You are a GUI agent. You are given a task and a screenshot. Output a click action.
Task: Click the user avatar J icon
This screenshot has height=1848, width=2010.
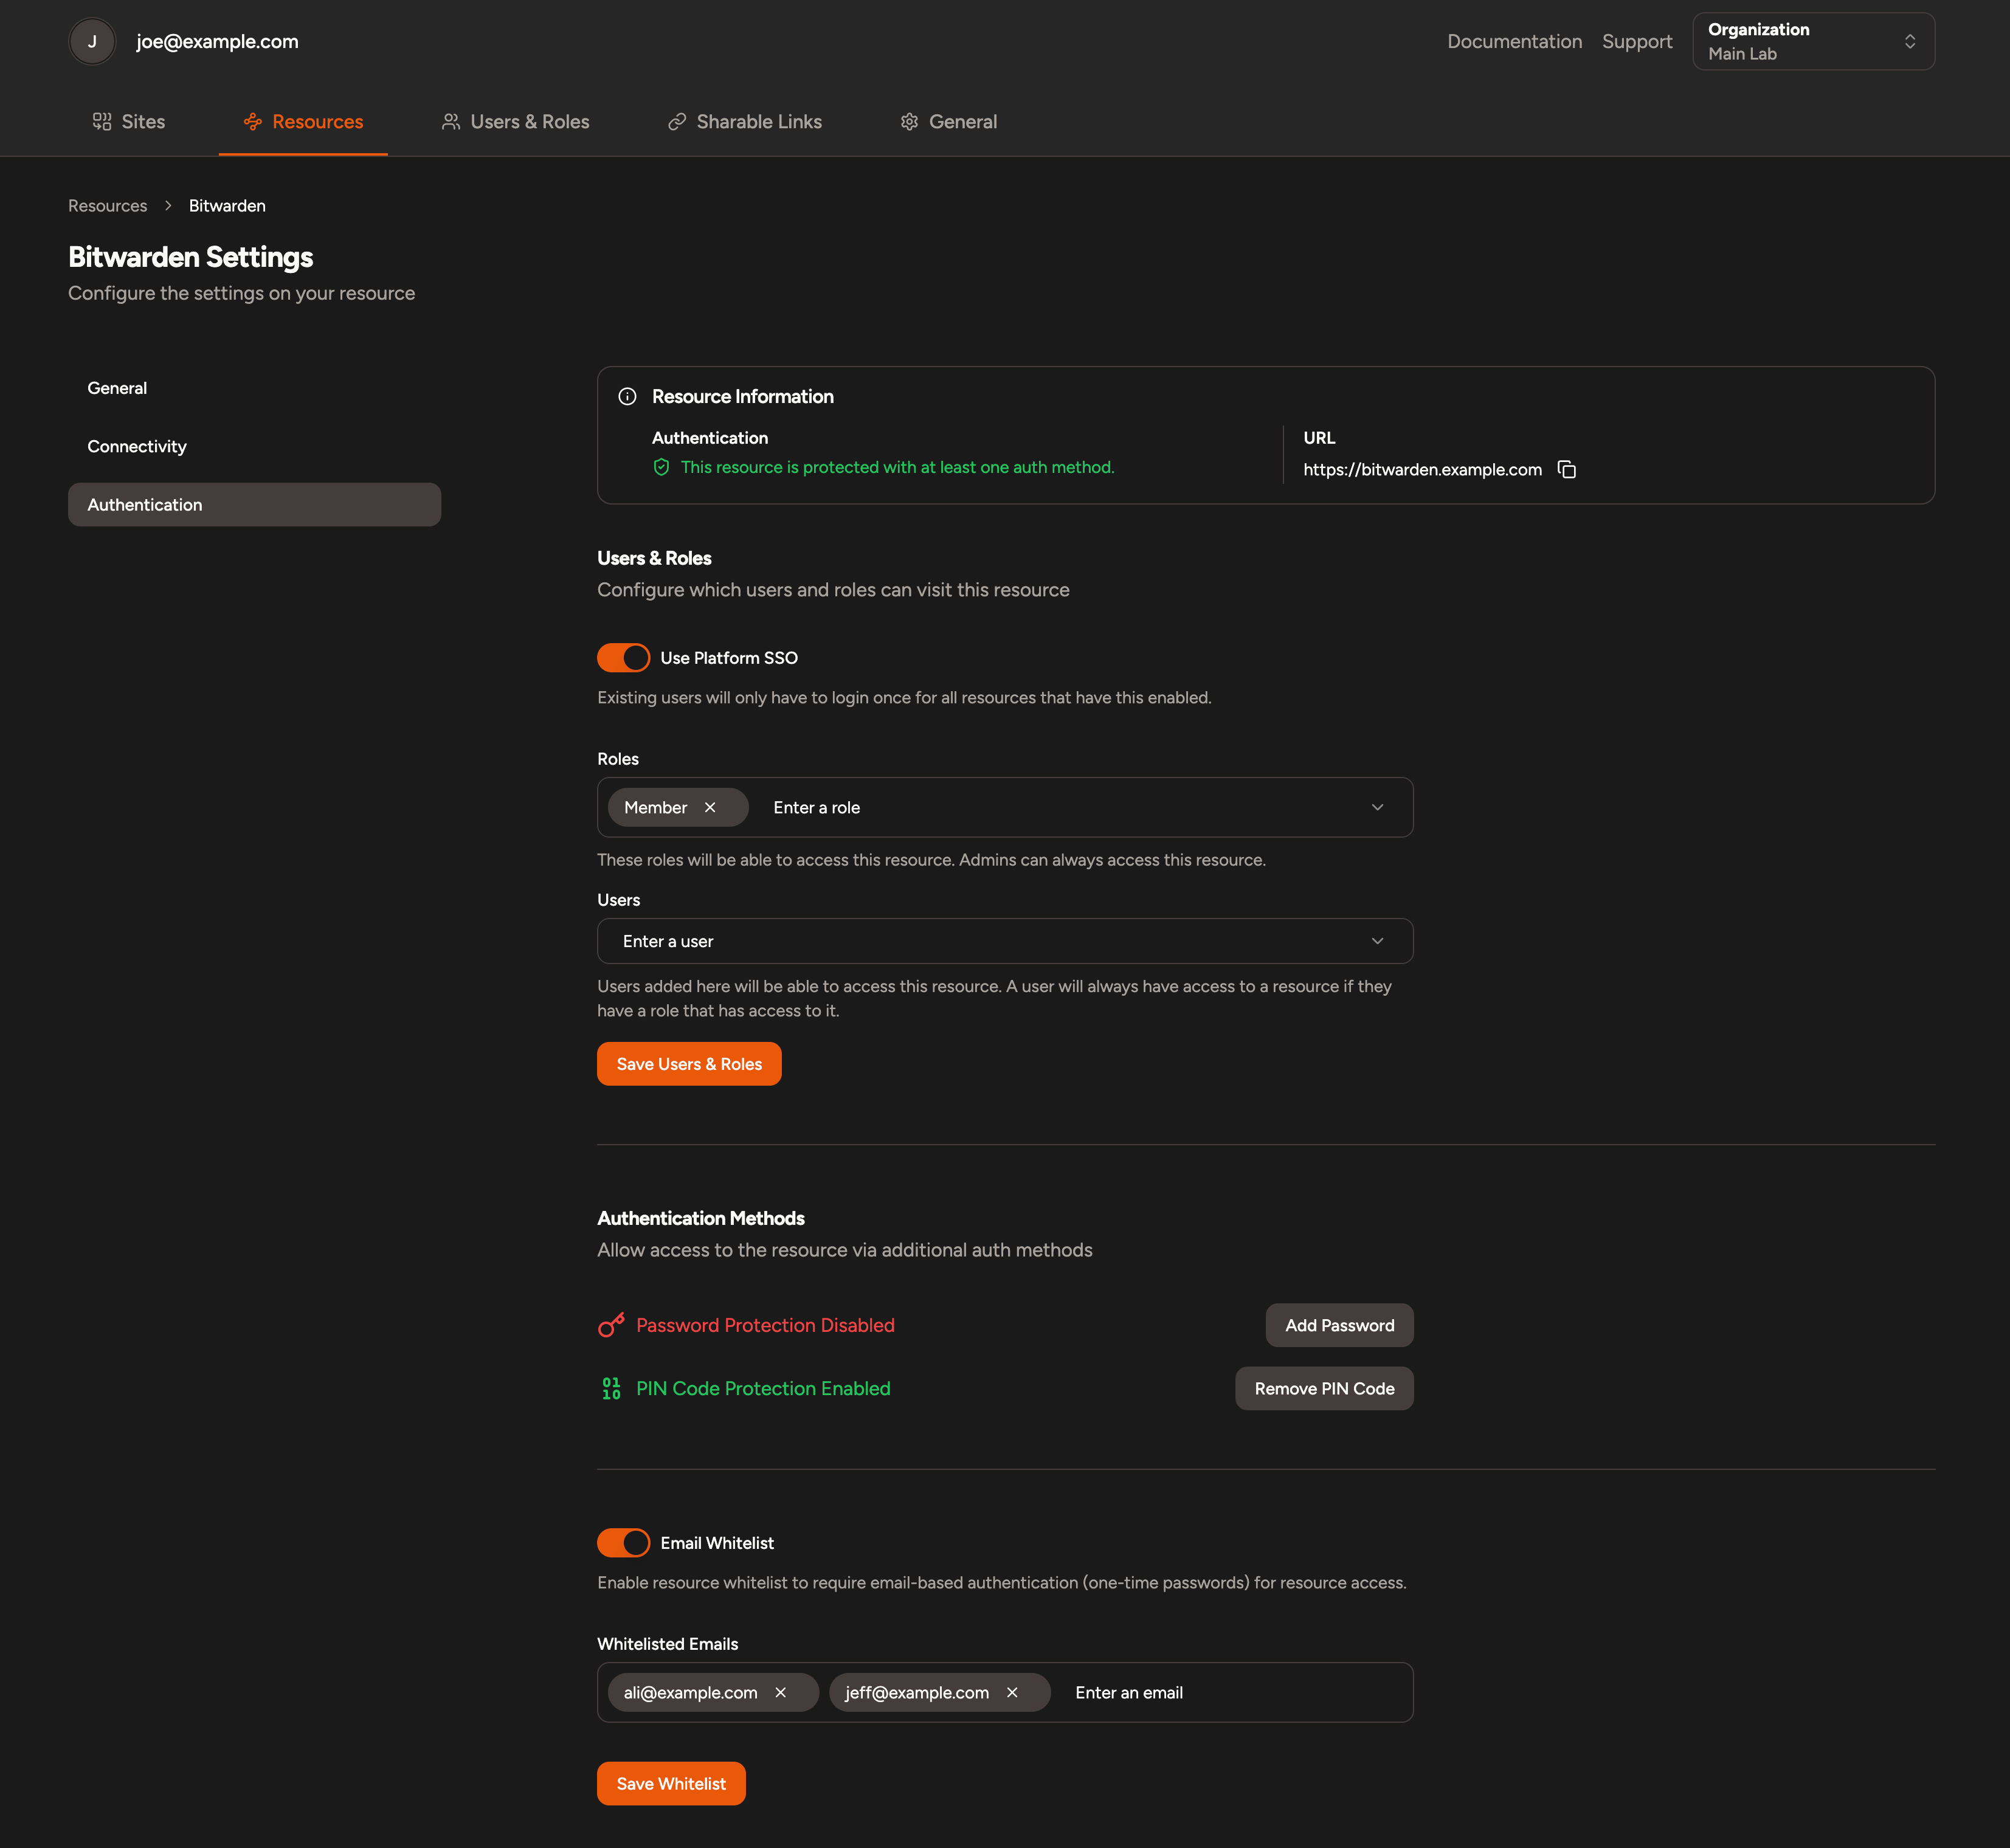click(x=92, y=42)
